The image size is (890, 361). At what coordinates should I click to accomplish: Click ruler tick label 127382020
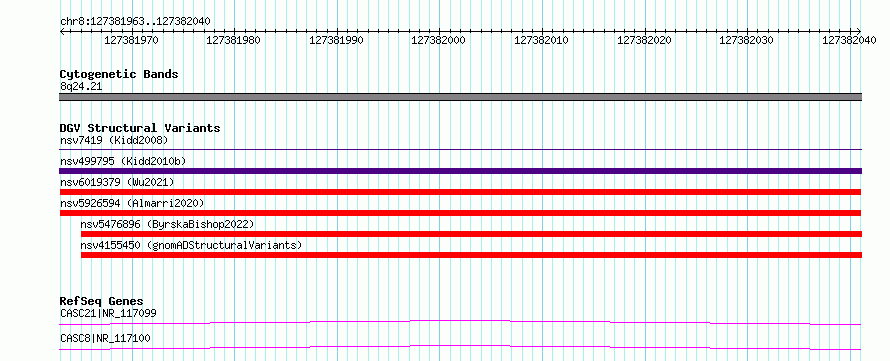pos(644,40)
